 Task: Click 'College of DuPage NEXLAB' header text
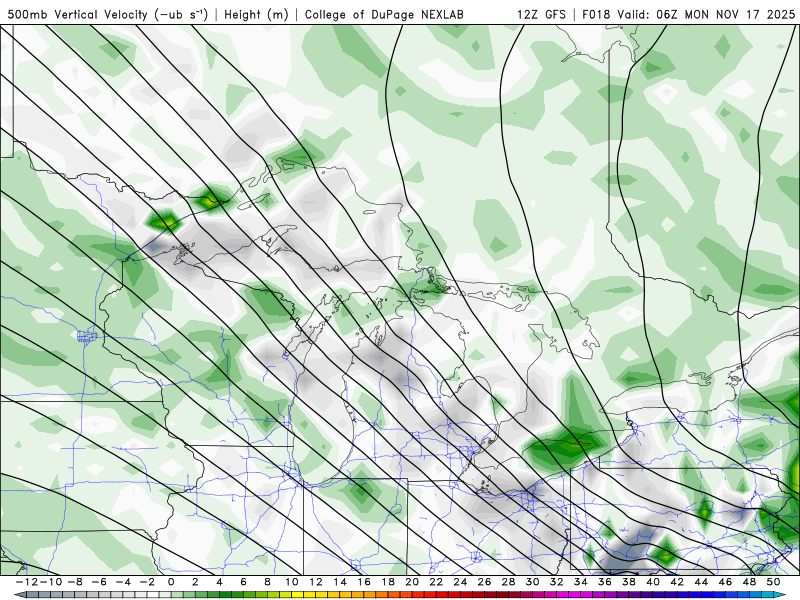384,14
